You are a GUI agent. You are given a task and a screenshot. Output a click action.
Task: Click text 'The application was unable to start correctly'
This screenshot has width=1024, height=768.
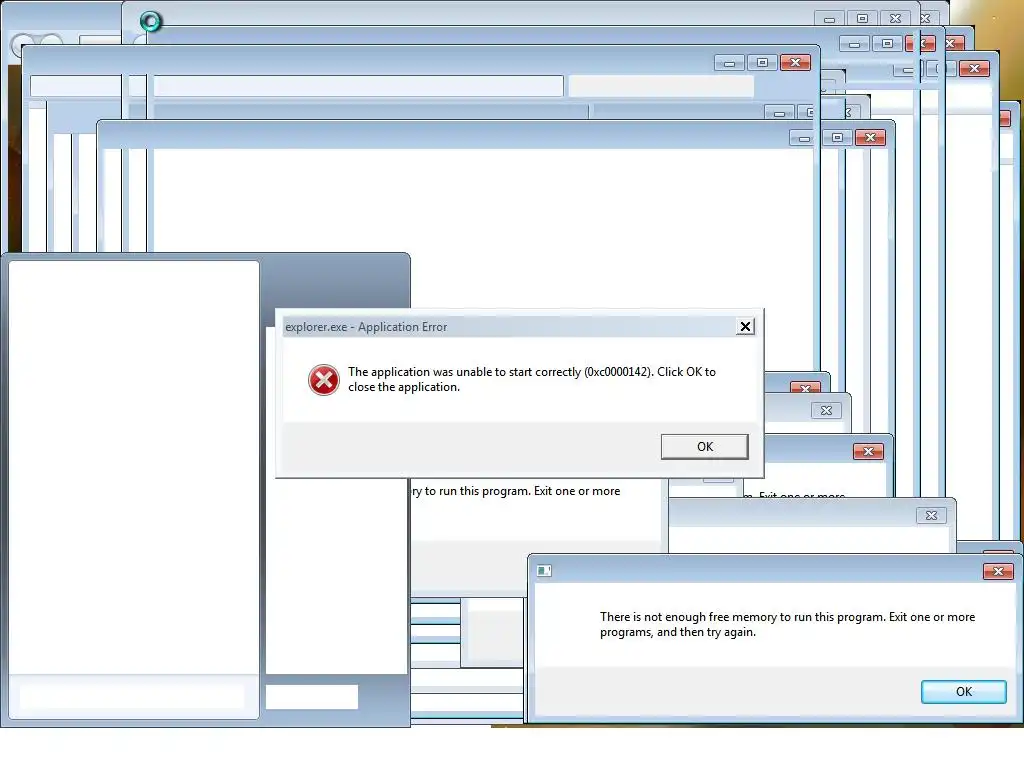pyautogui.click(x=464, y=372)
